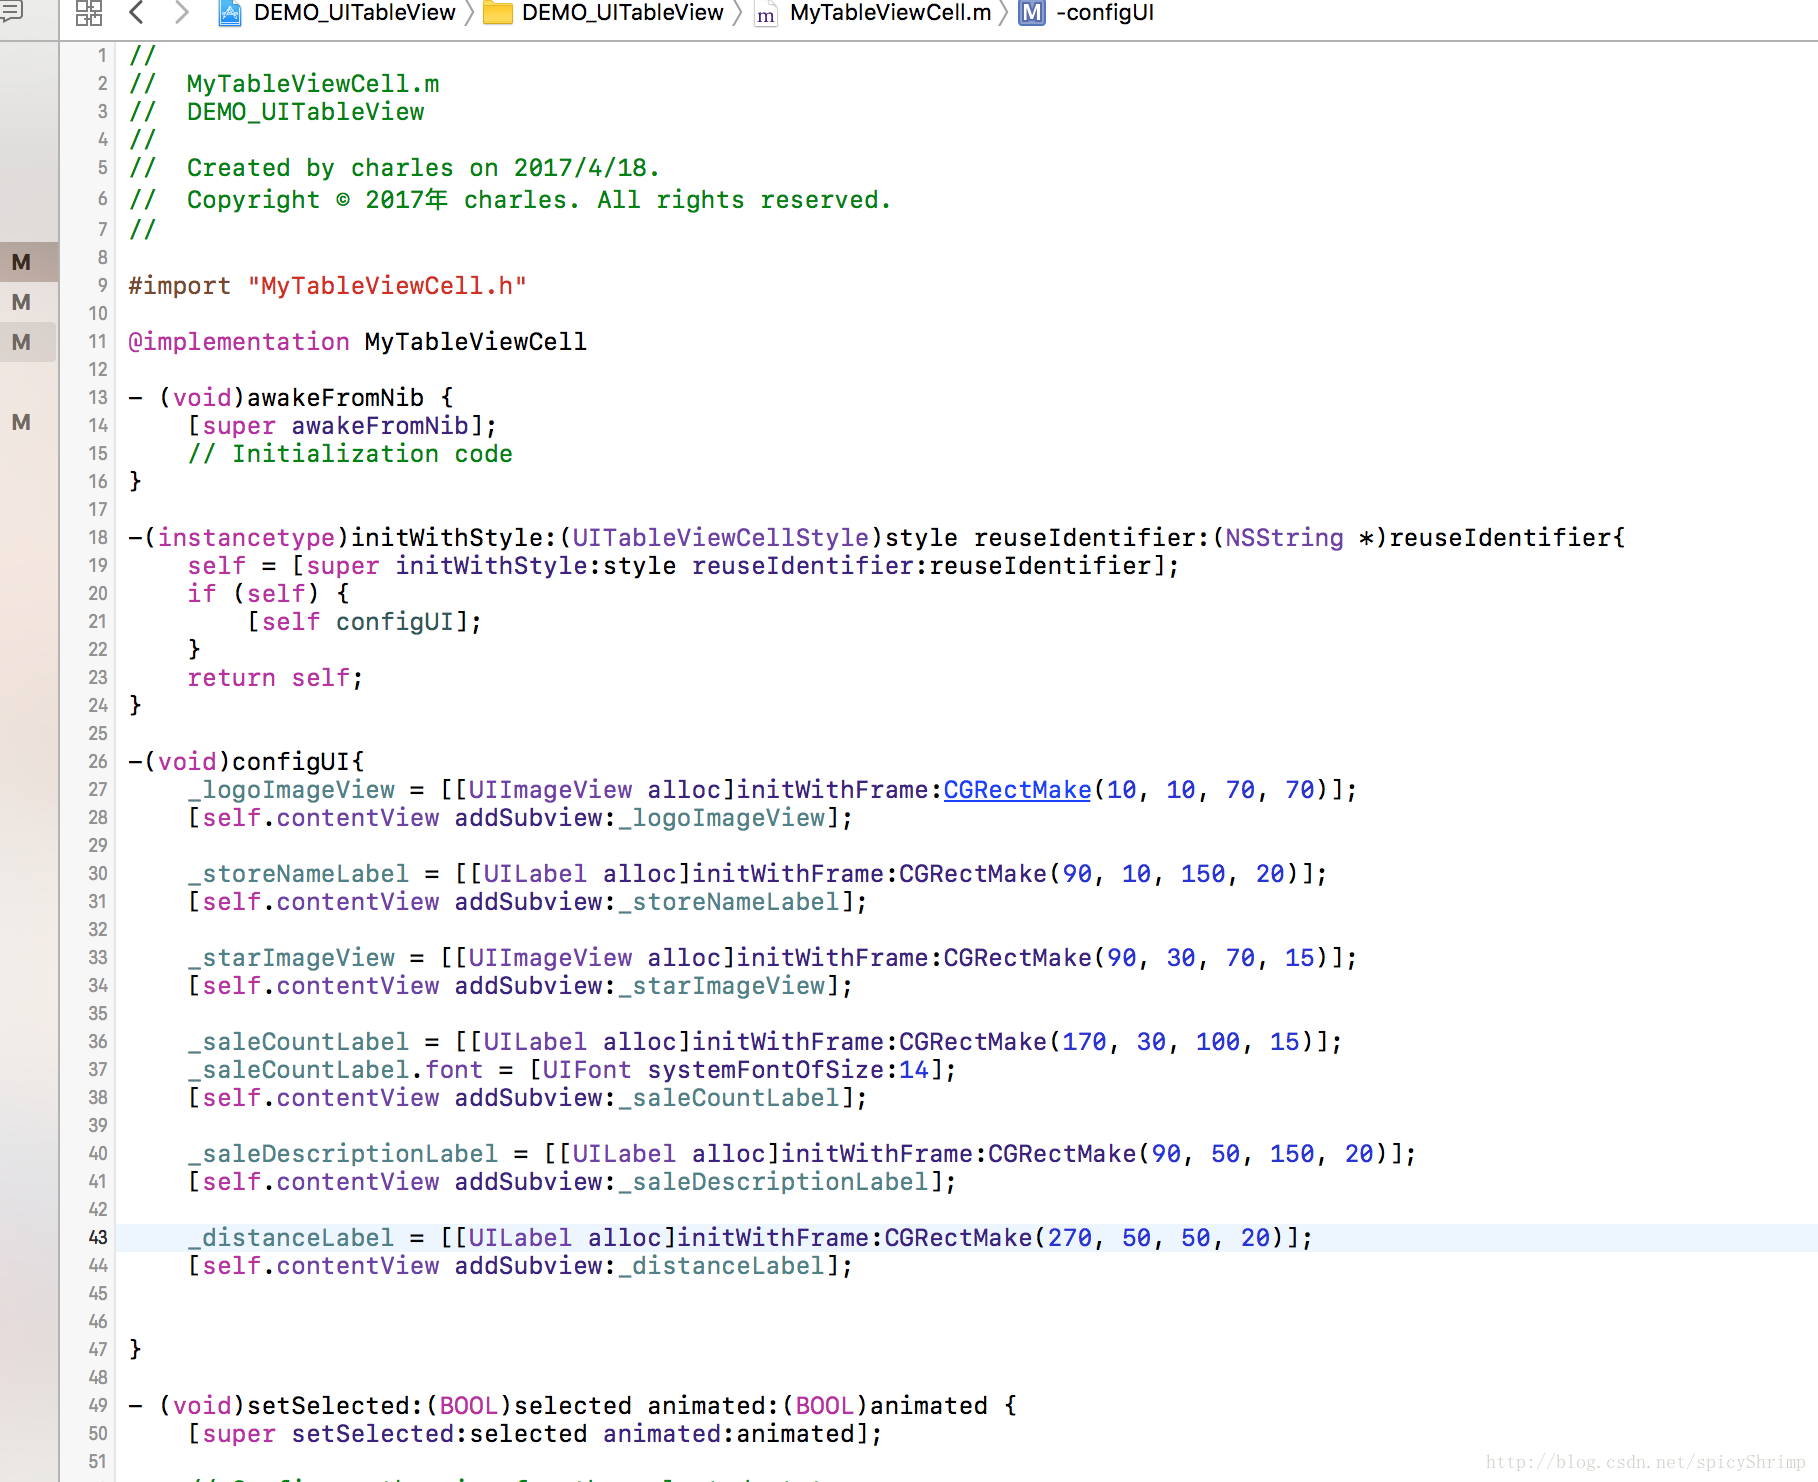Click the NSString type on line 18

pos(1285,538)
